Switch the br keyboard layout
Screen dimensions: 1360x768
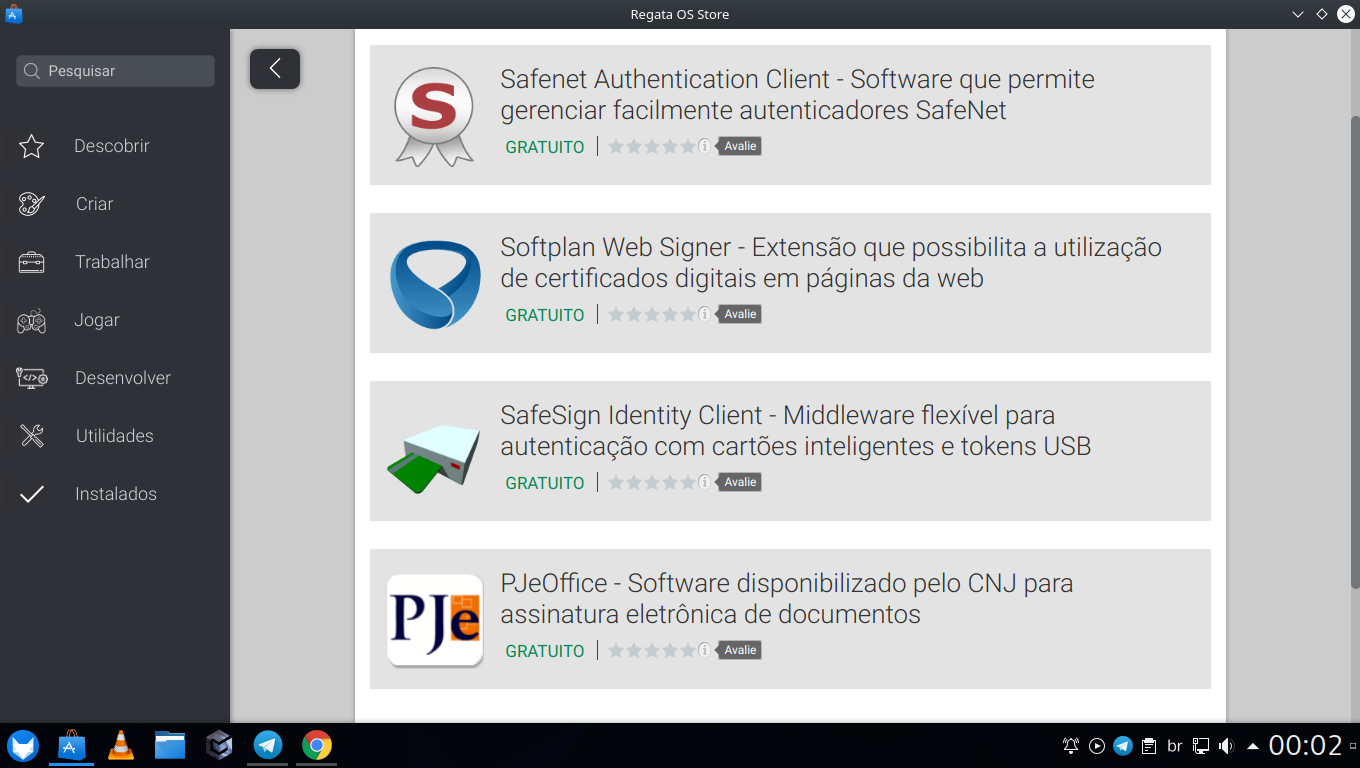click(x=1174, y=745)
